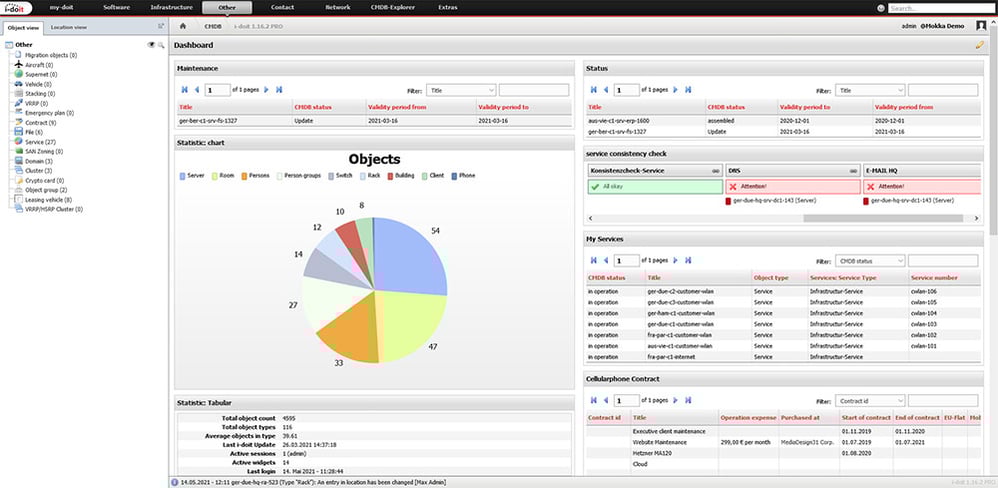Open the Network top menu
Image resolution: width=998 pixels, height=488 pixels.
(x=337, y=8)
